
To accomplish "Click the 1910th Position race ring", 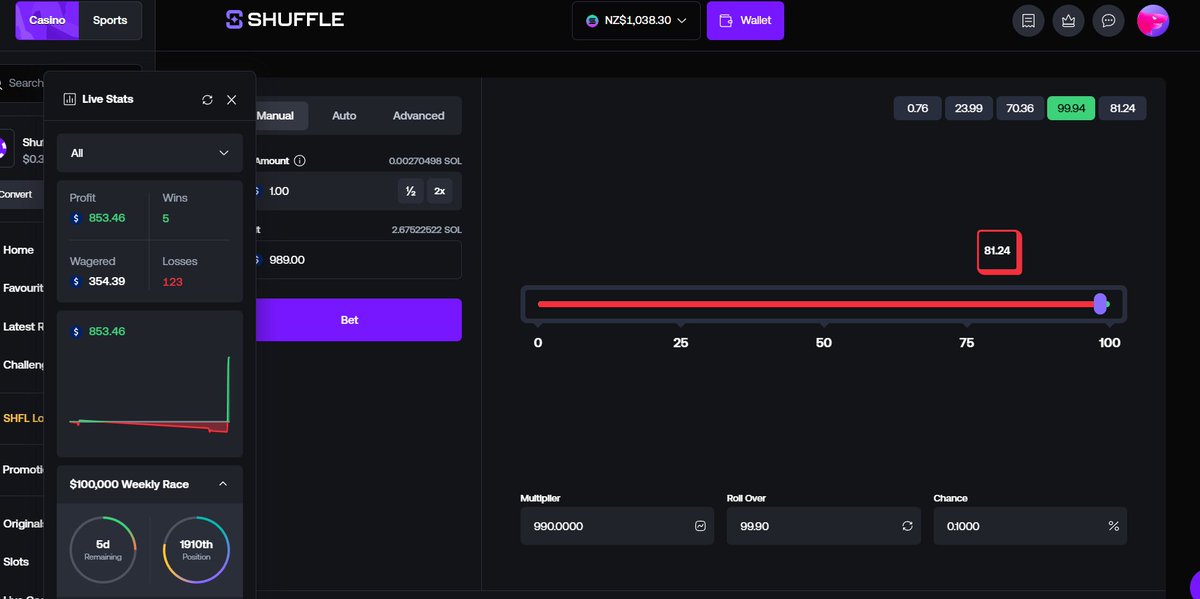I will point(196,550).
